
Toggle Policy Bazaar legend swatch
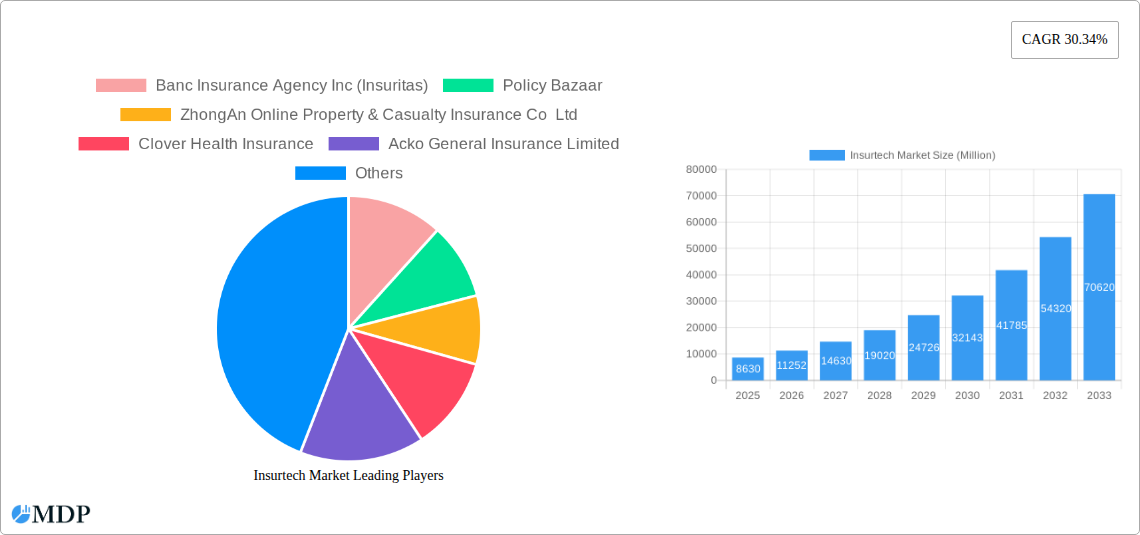click(468, 86)
